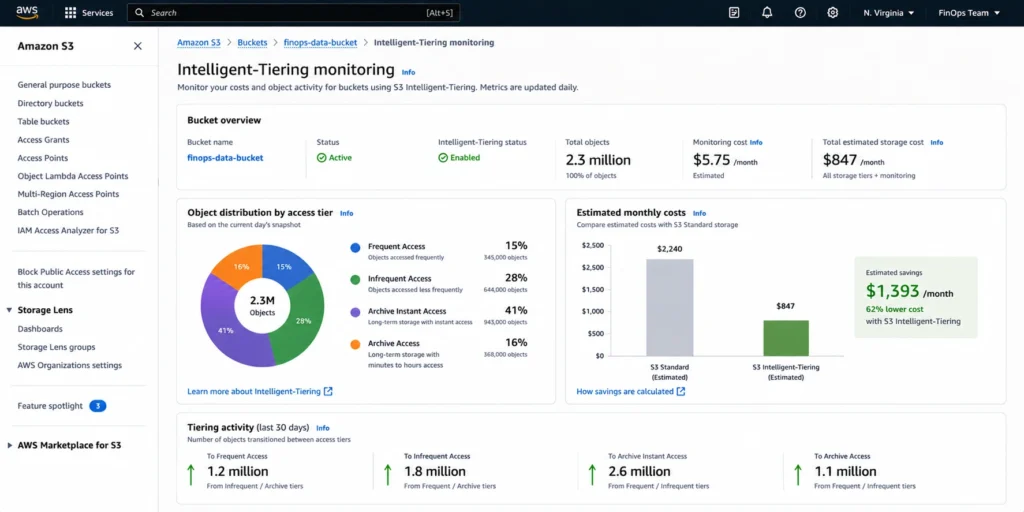
Task: Open IAM Access Analyzer for S3
Action: (x=68, y=231)
